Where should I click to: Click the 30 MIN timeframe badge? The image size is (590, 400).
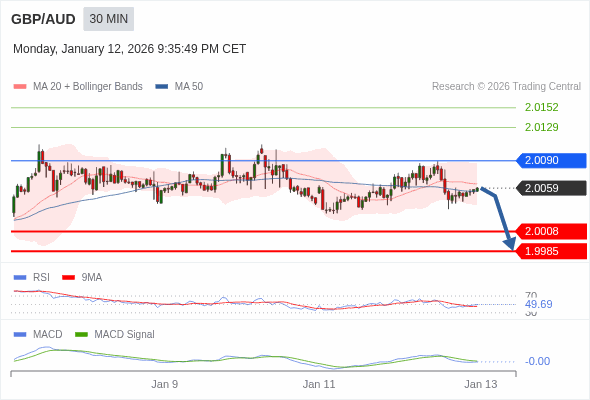click(108, 19)
